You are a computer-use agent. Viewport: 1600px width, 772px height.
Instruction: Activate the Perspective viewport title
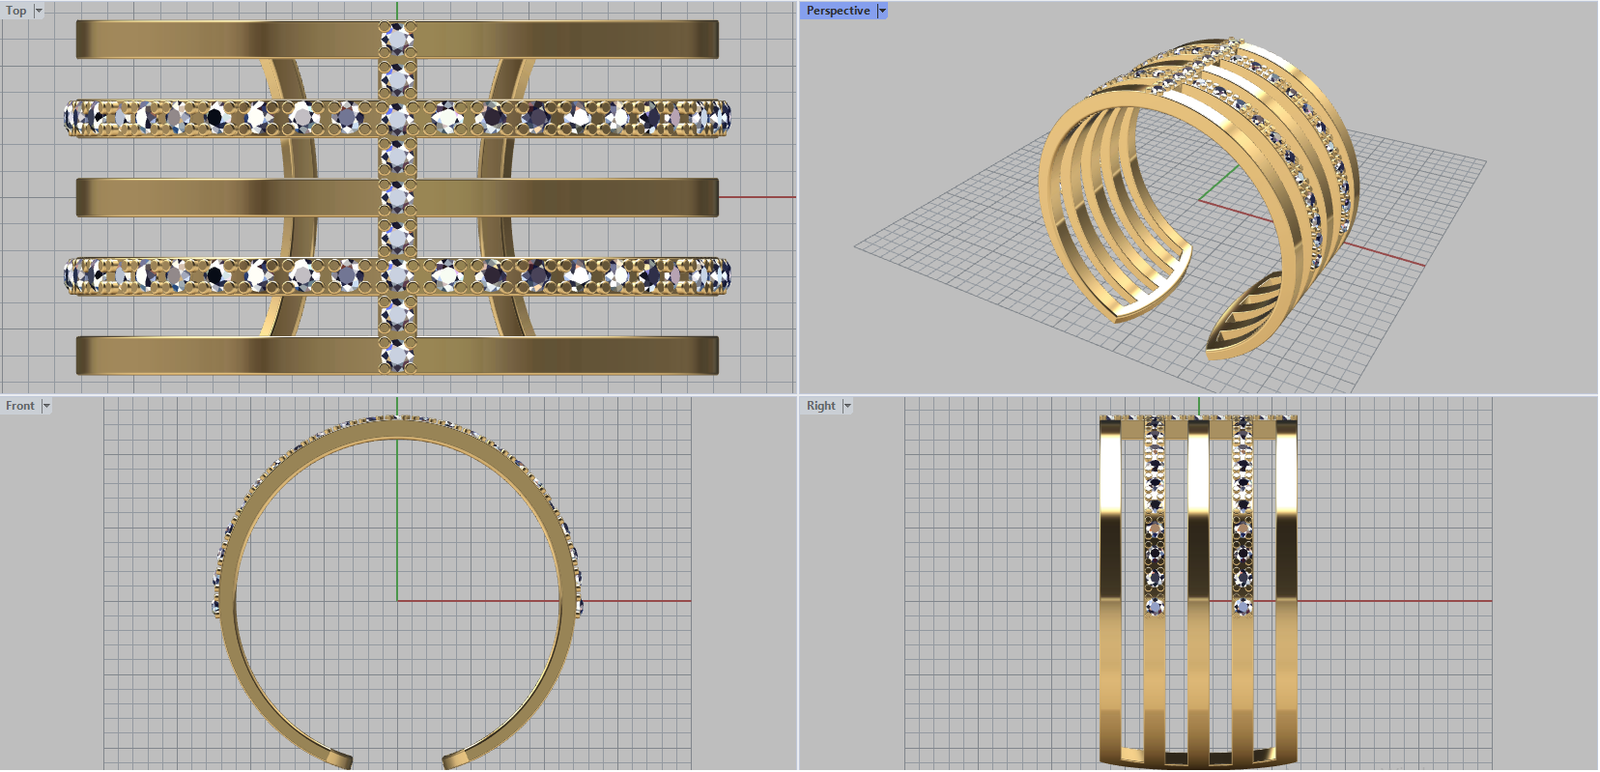pyautogui.click(x=838, y=11)
